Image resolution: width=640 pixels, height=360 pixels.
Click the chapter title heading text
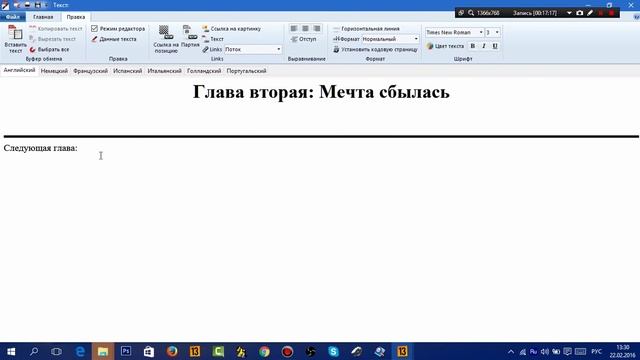(x=321, y=91)
